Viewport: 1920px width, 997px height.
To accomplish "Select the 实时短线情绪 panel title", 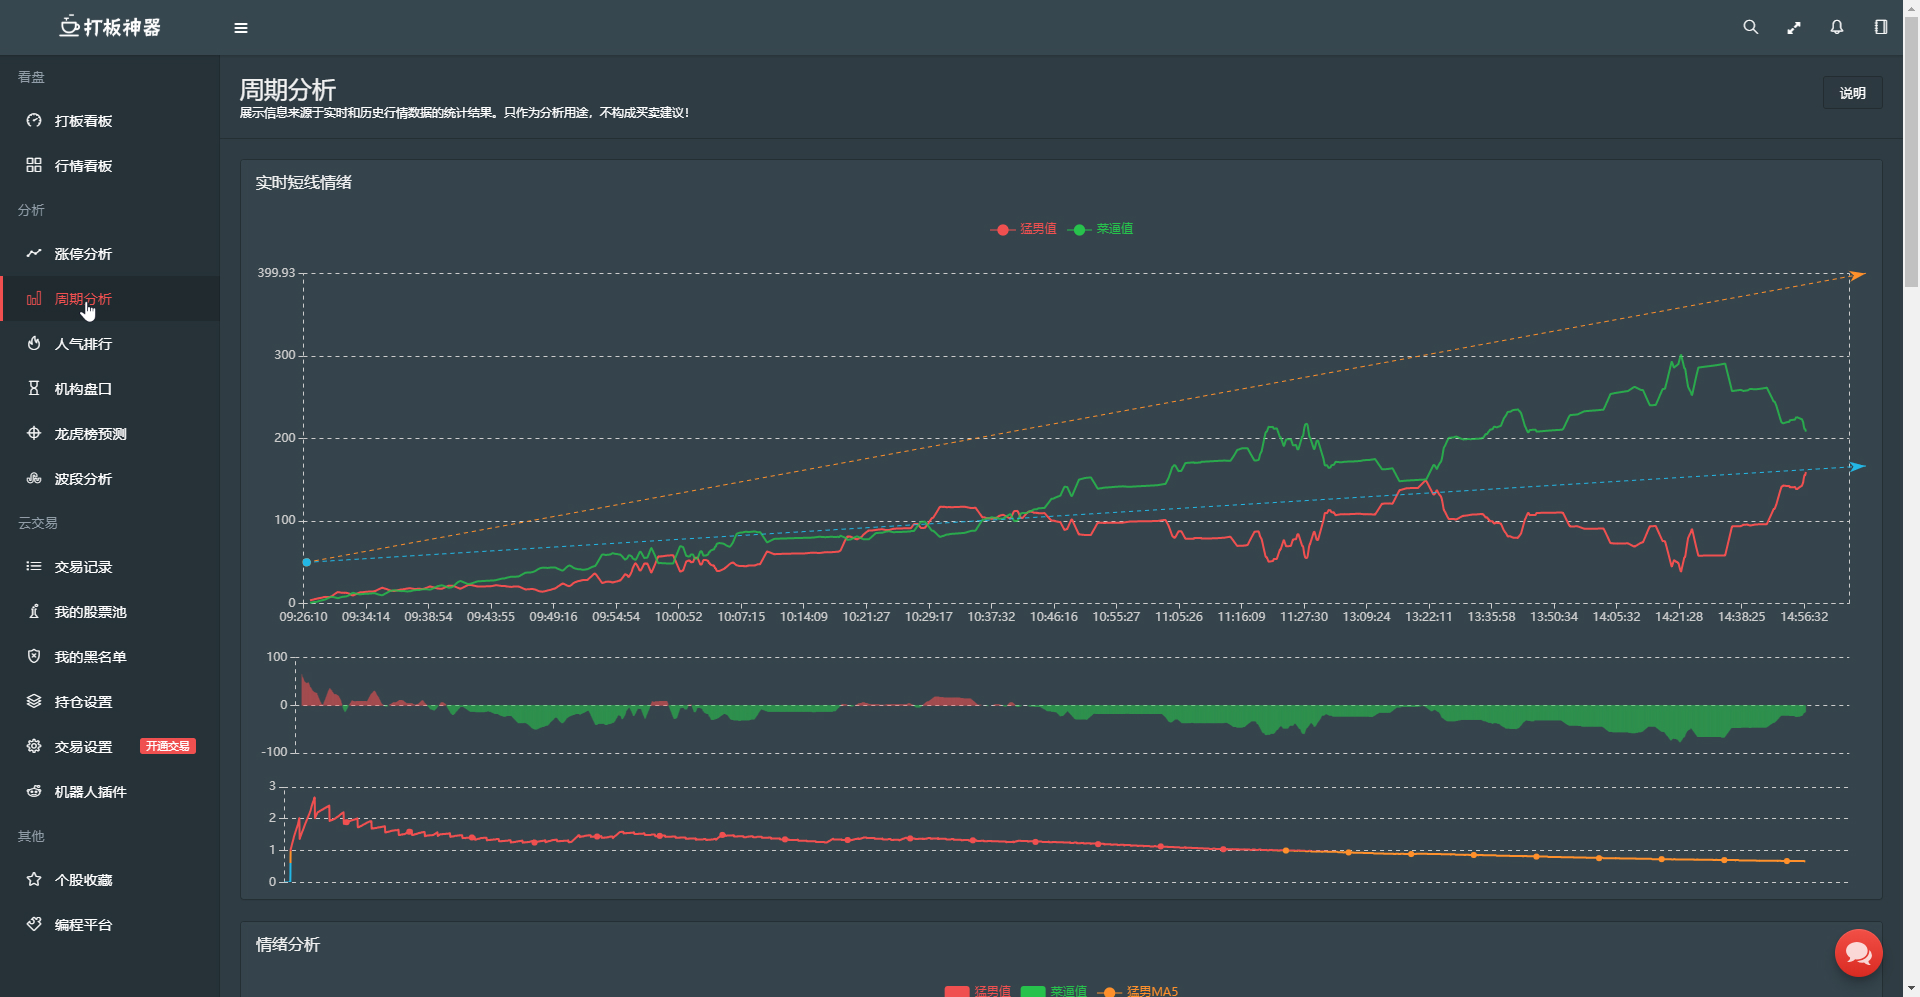I will tap(304, 182).
